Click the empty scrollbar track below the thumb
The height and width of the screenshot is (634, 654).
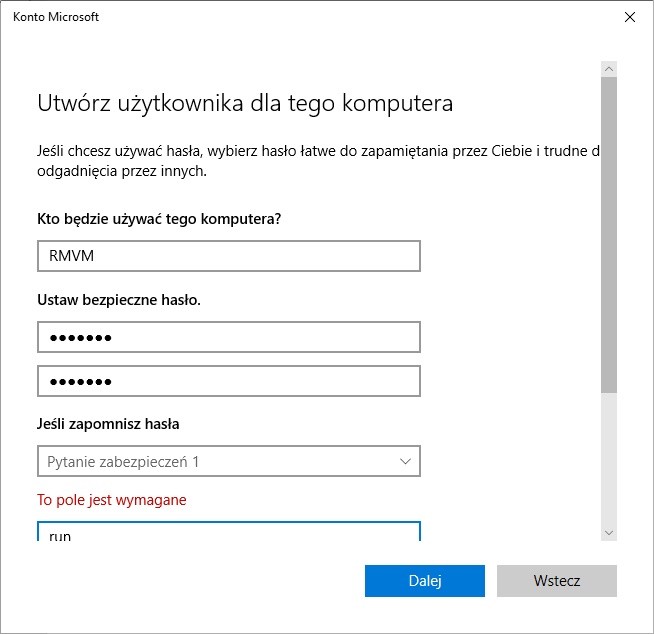(609, 460)
